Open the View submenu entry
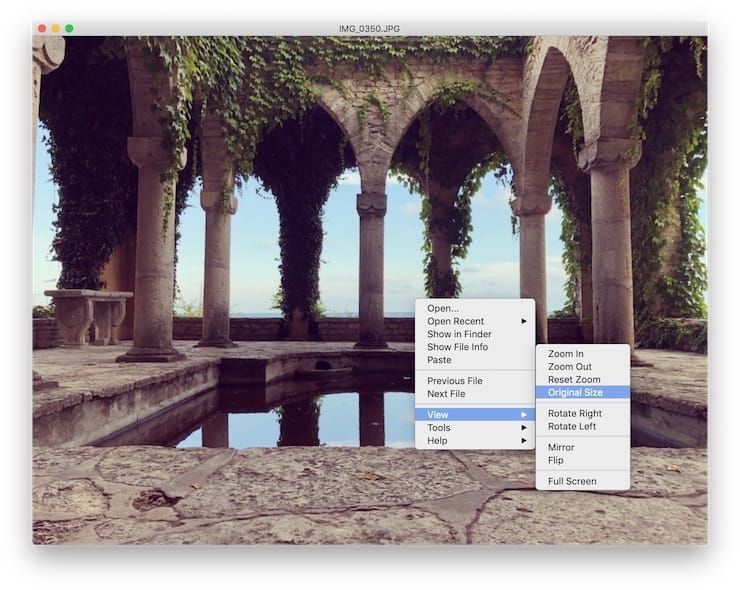 point(475,415)
